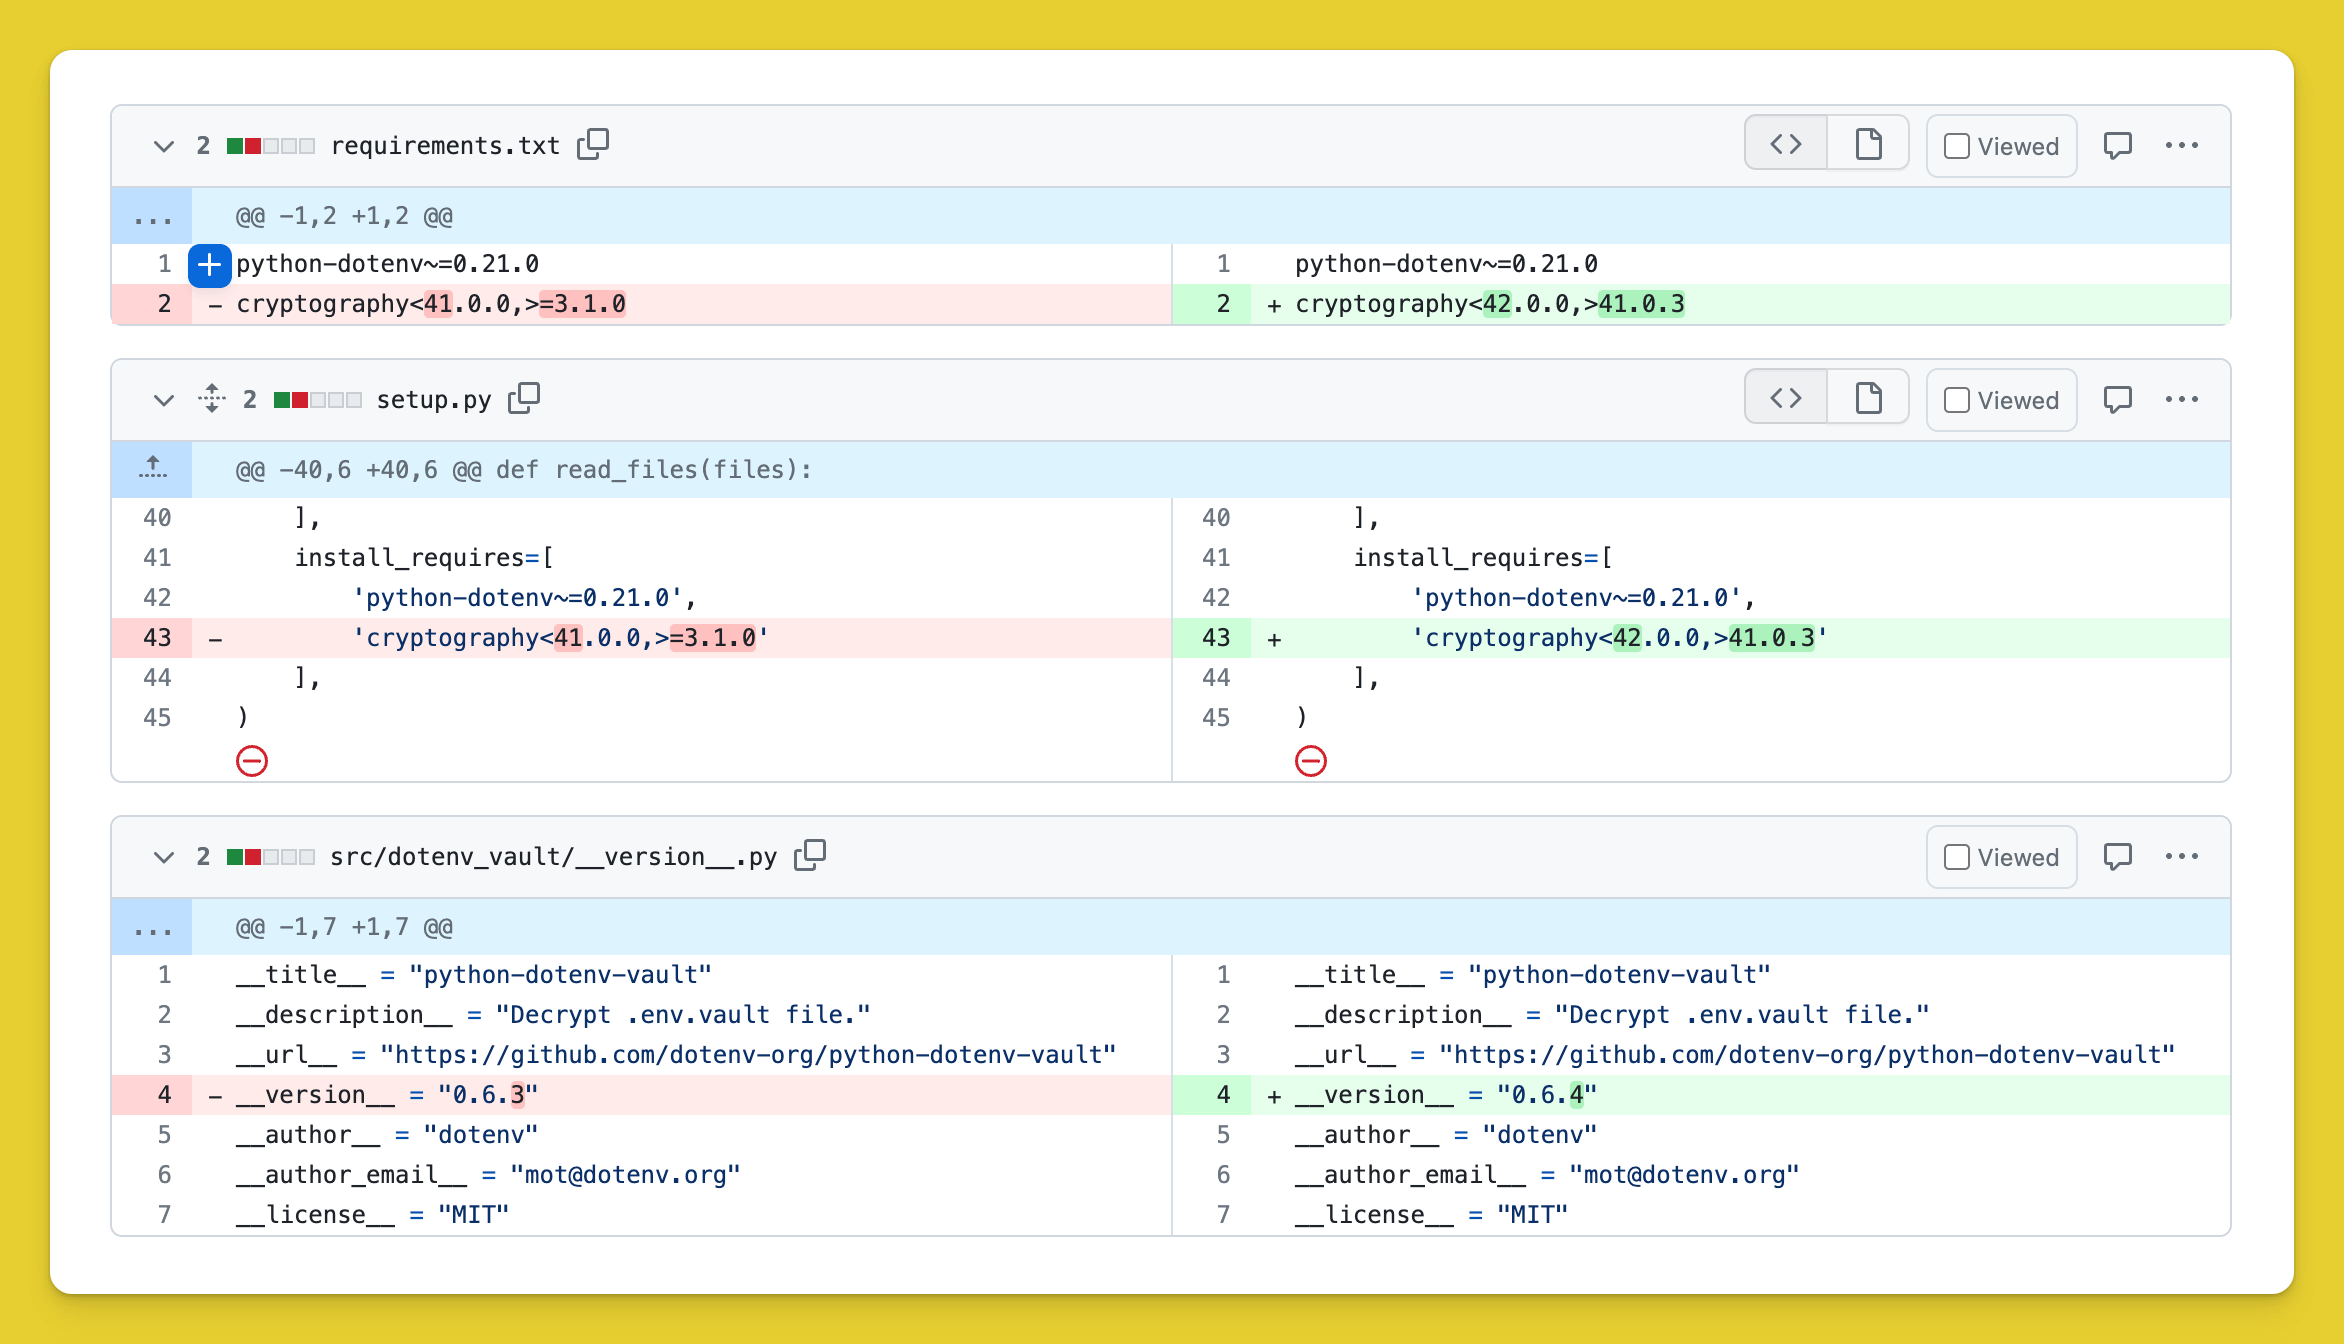Collapse the __version__.py diff
2344x1344 pixels.
click(x=164, y=857)
